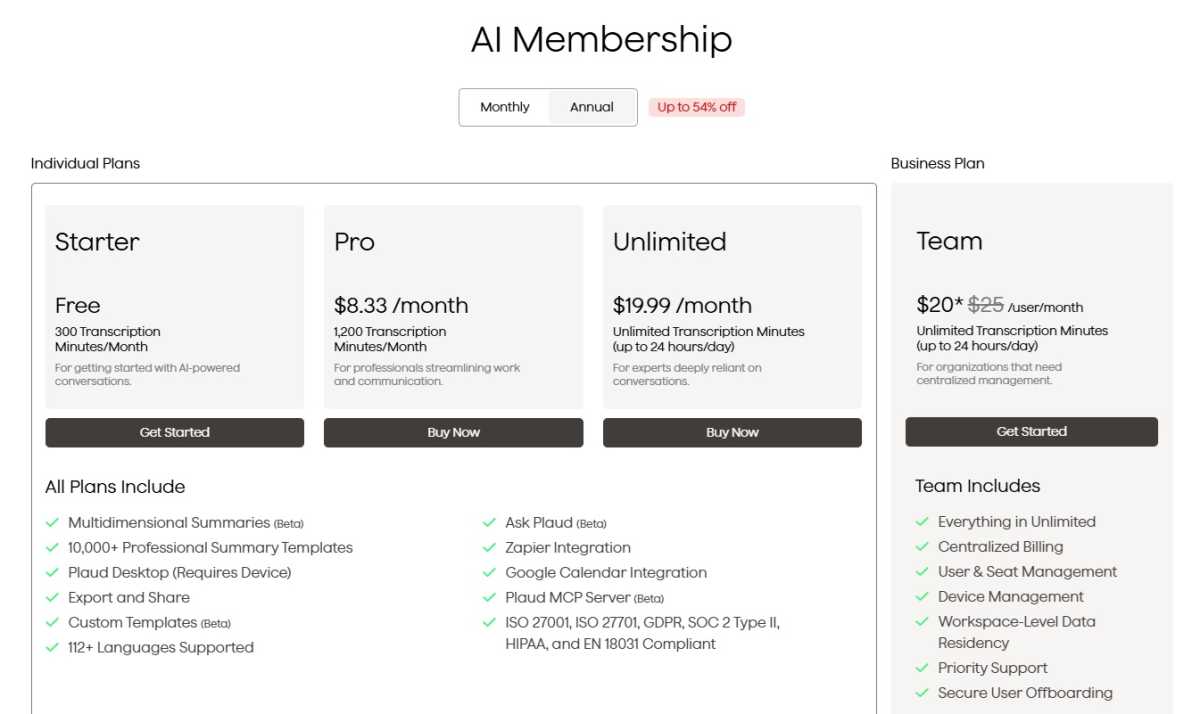1200x714 pixels.
Task: Click the 'Free' price on Starter
Action: click(x=78, y=305)
